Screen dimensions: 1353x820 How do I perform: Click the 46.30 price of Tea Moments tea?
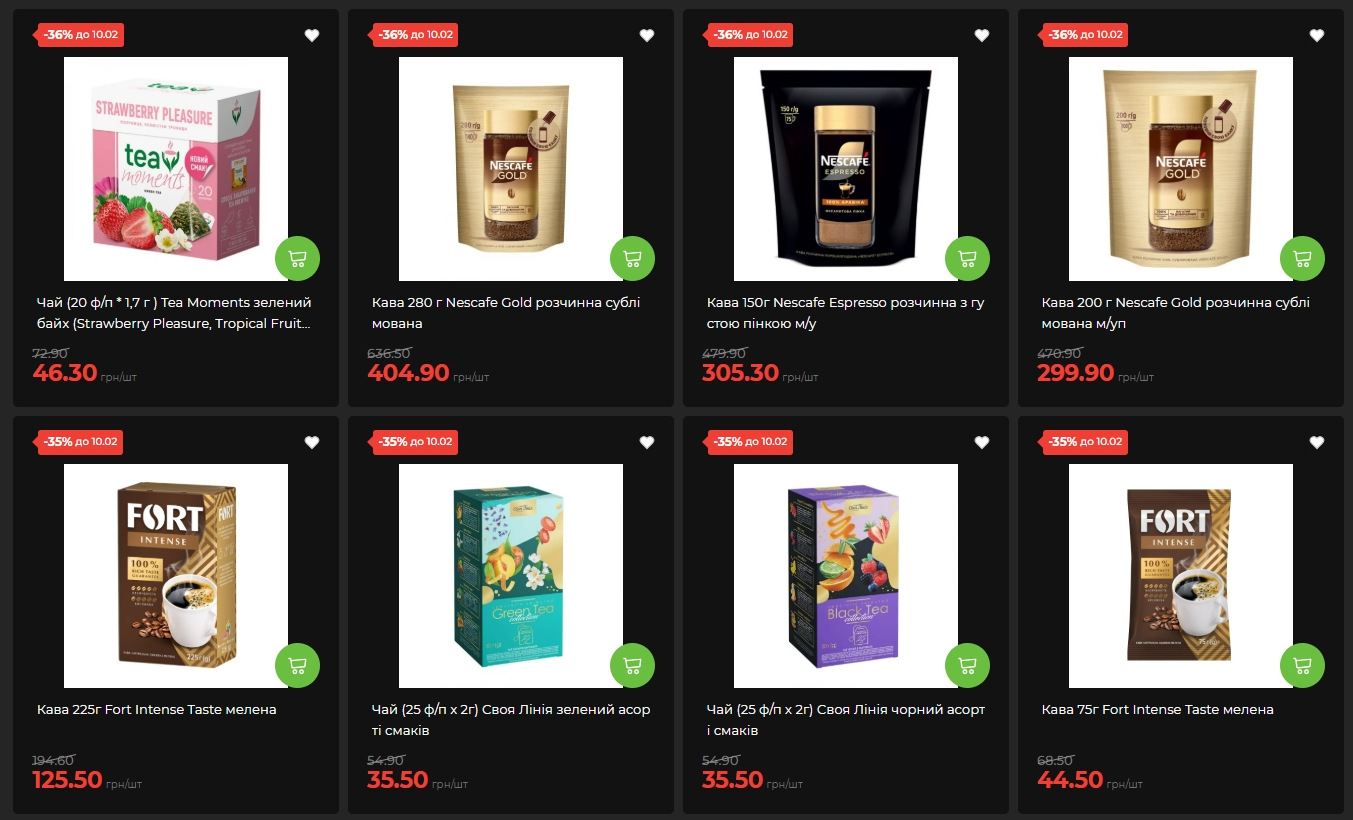pos(65,374)
